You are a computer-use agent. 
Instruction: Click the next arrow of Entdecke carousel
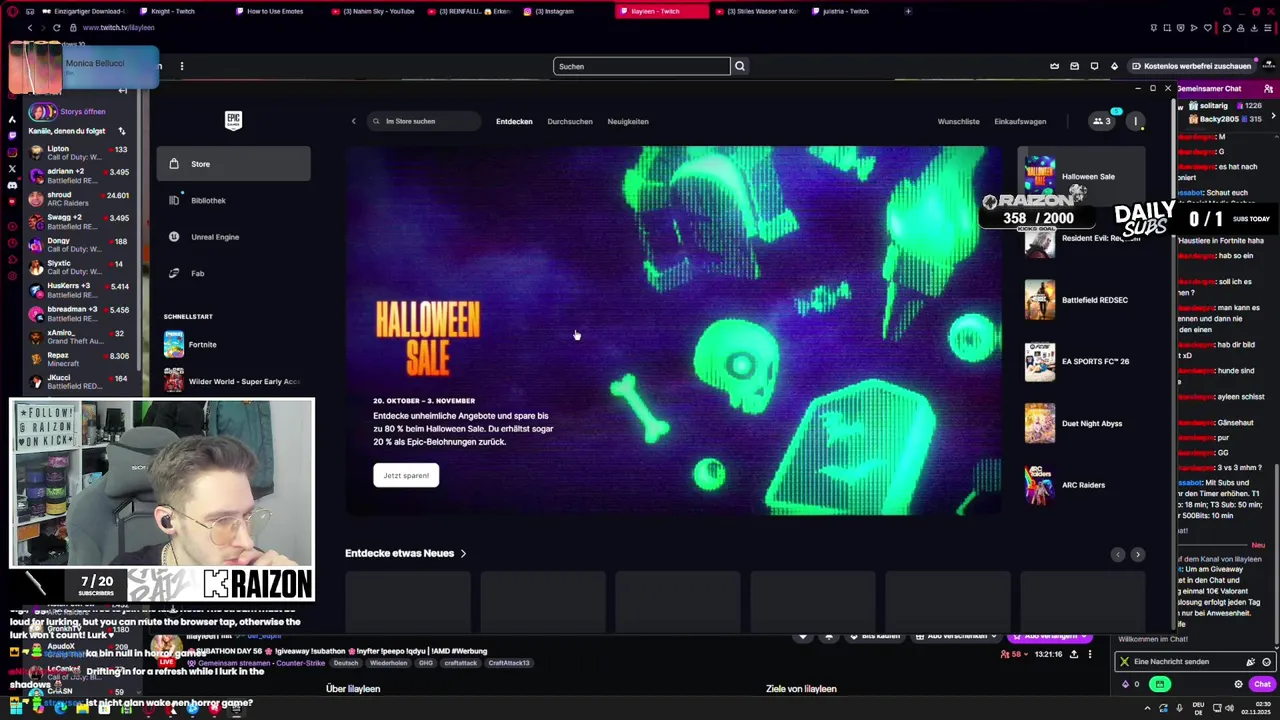1137,554
